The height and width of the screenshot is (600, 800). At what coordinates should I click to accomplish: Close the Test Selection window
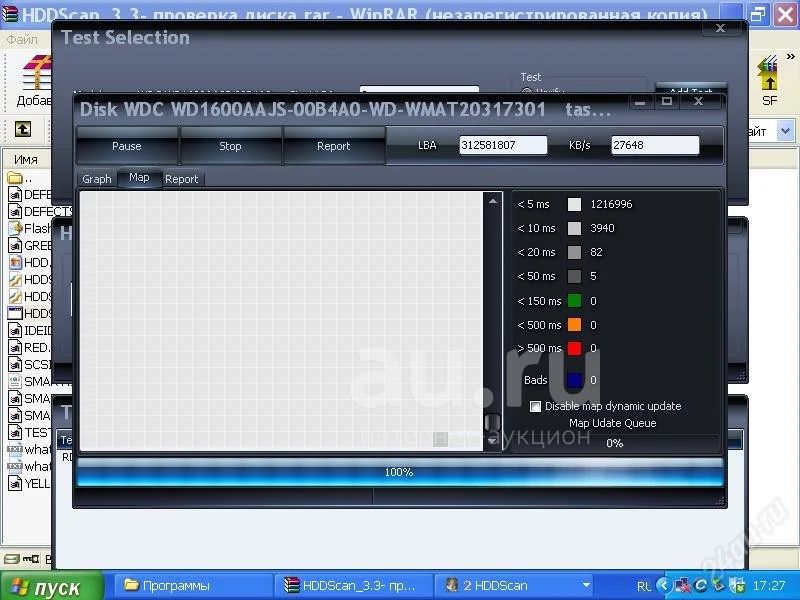720,29
